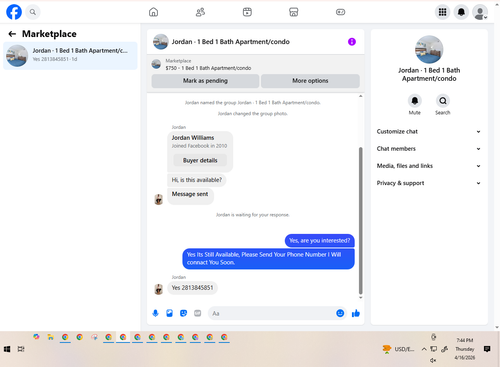
Task: Click the "Hi, is this available?" message
Action: (x=197, y=180)
